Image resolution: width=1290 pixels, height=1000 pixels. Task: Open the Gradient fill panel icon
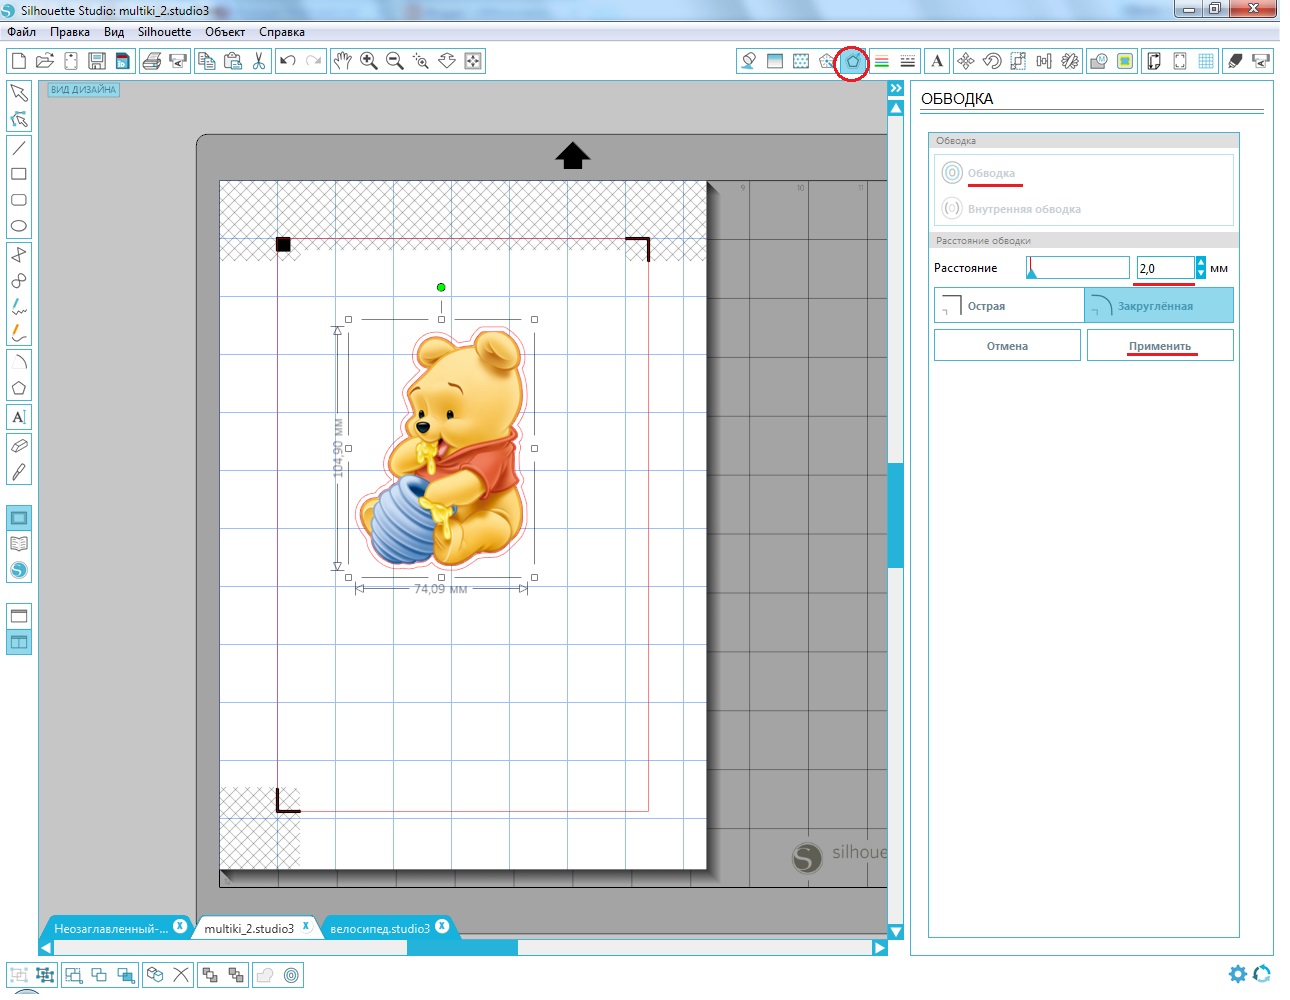775,61
